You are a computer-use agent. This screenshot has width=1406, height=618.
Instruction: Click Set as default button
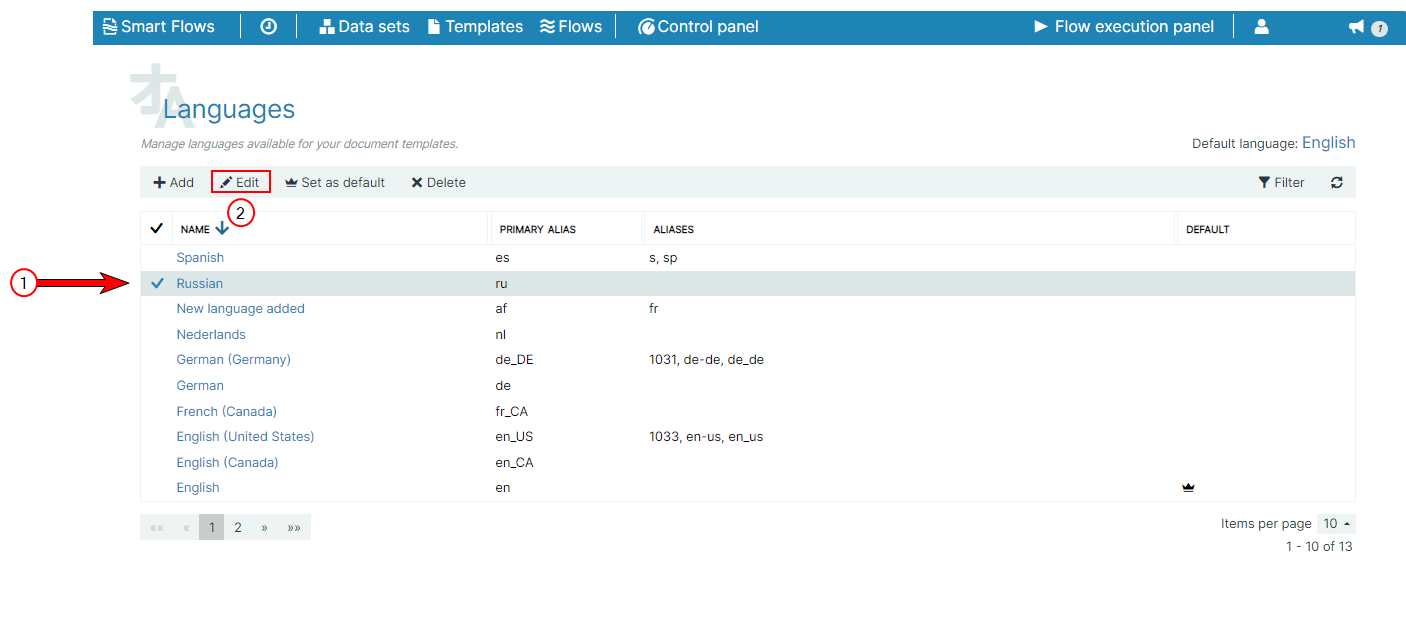[x=335, y=183]
